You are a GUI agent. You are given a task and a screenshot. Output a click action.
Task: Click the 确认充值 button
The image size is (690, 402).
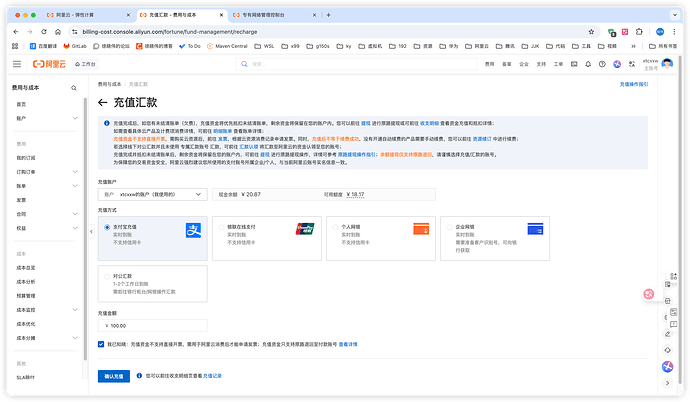coord(115,376)
